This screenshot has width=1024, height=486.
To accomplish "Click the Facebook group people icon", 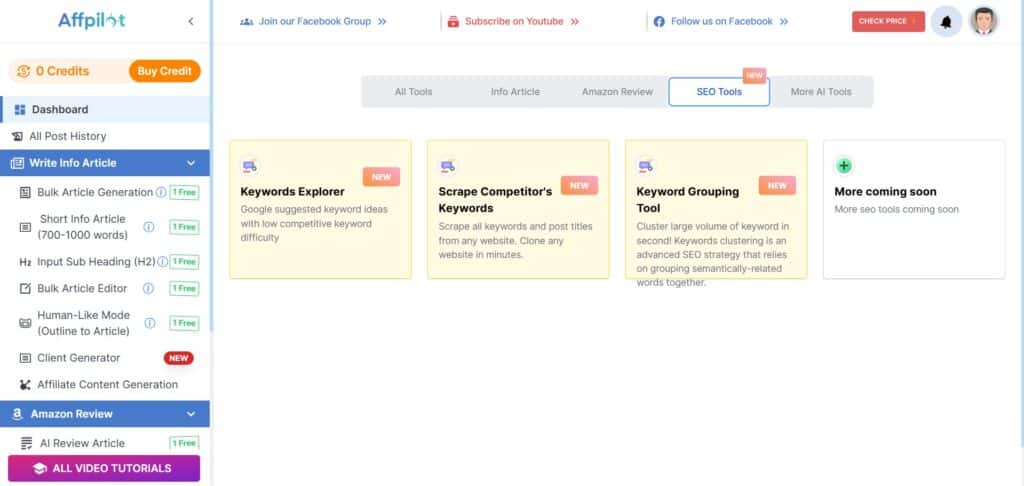I will pyautogui.click(x=246, y=22).
